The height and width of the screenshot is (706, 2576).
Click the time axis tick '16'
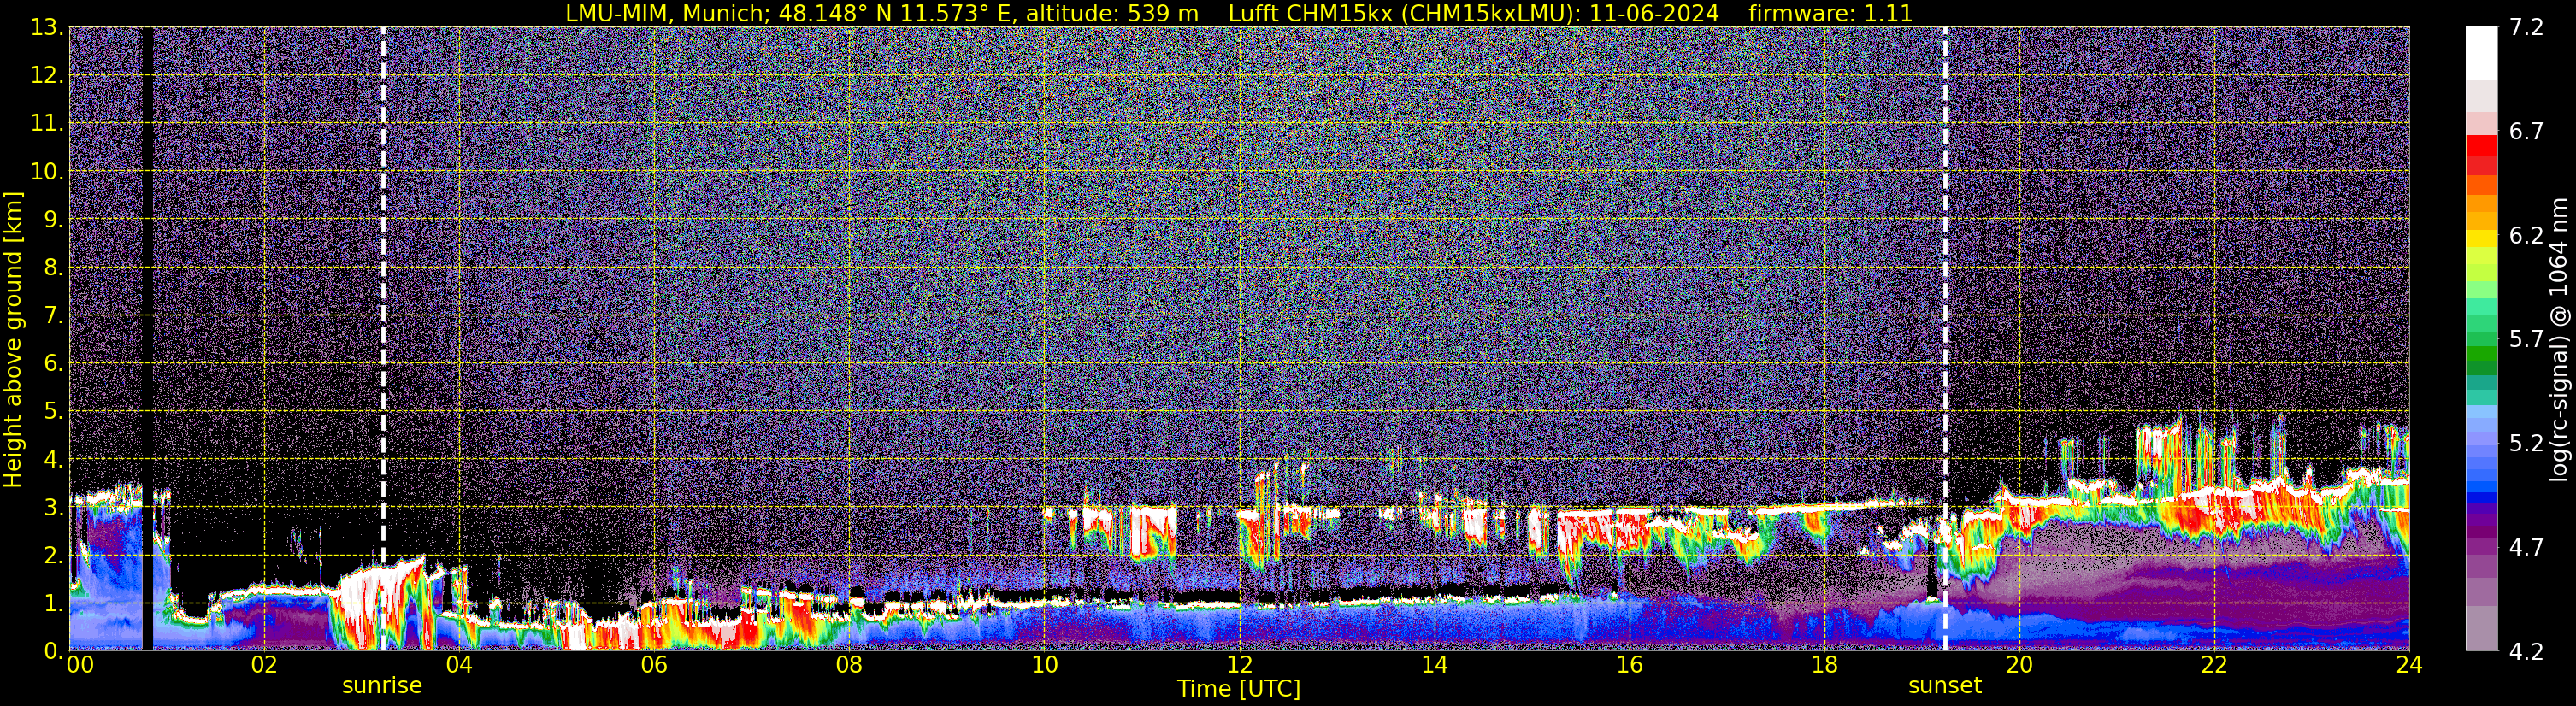click(x=1629, y=664)
